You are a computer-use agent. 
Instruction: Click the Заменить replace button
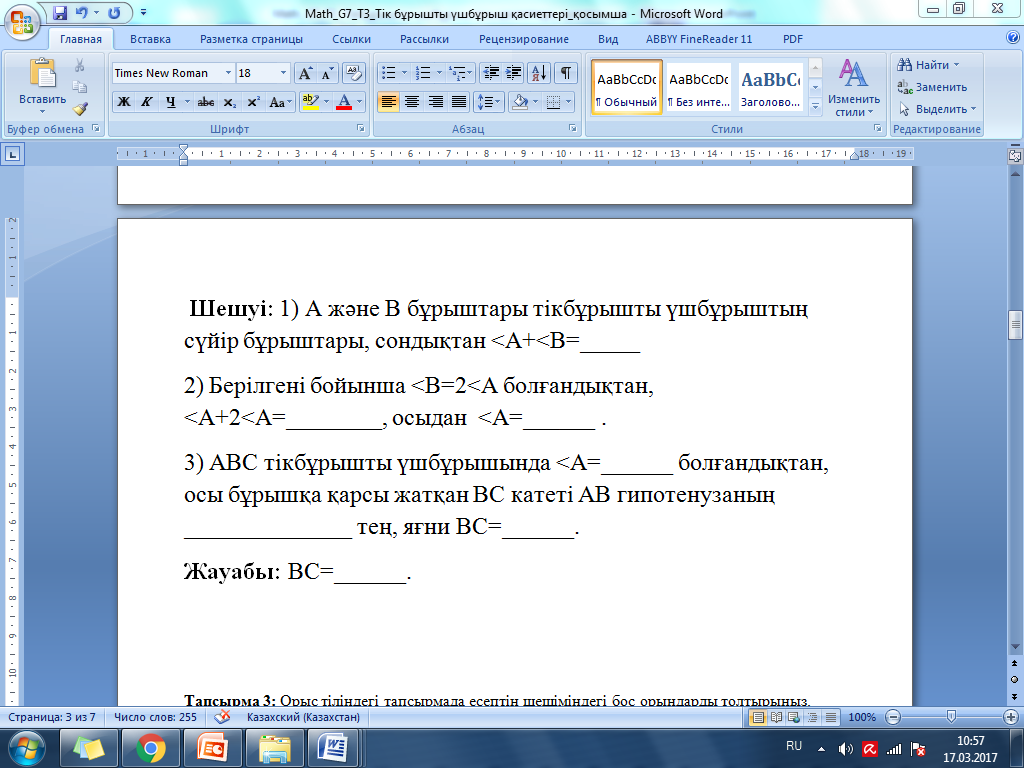(932, 87)
